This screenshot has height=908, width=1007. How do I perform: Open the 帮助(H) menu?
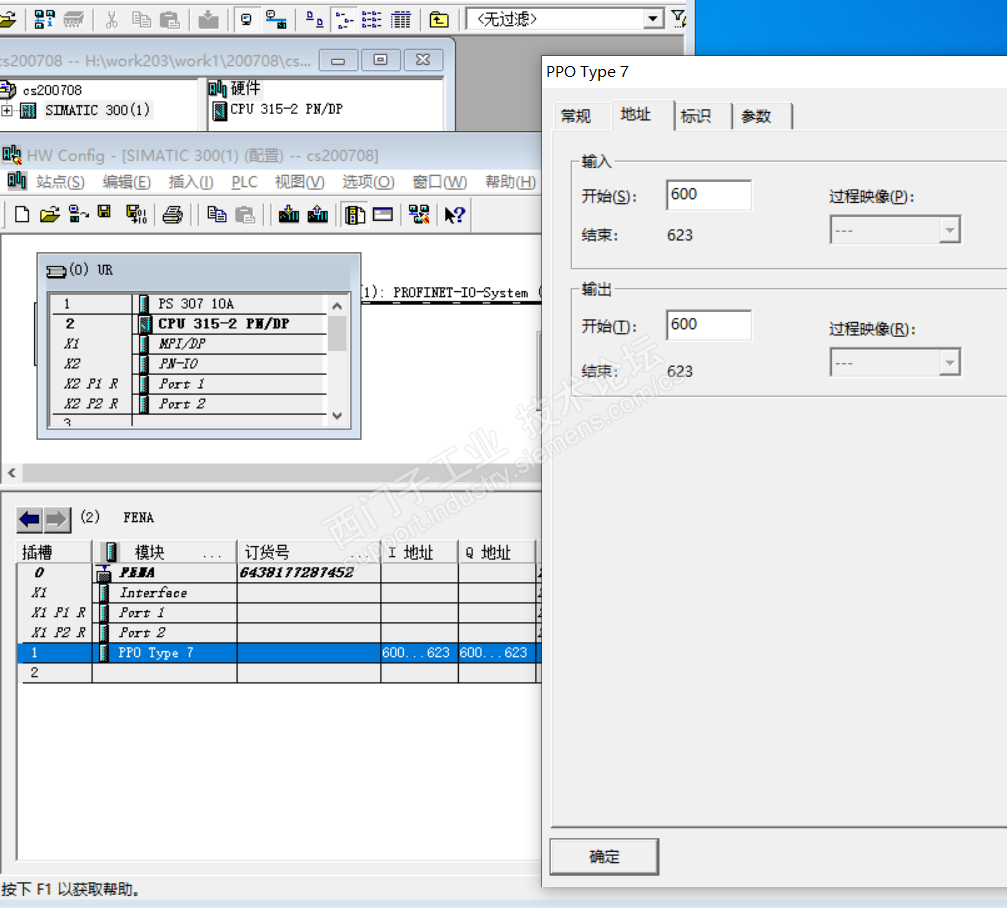coord(511,182)
